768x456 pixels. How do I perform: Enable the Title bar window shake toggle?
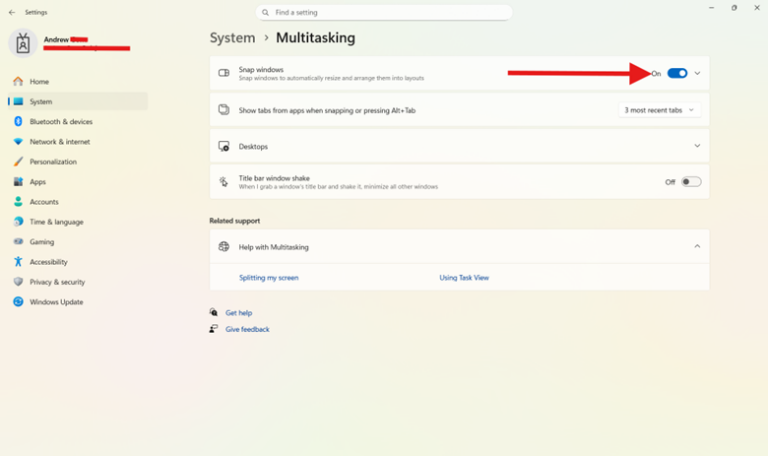[x=691, y=182]
